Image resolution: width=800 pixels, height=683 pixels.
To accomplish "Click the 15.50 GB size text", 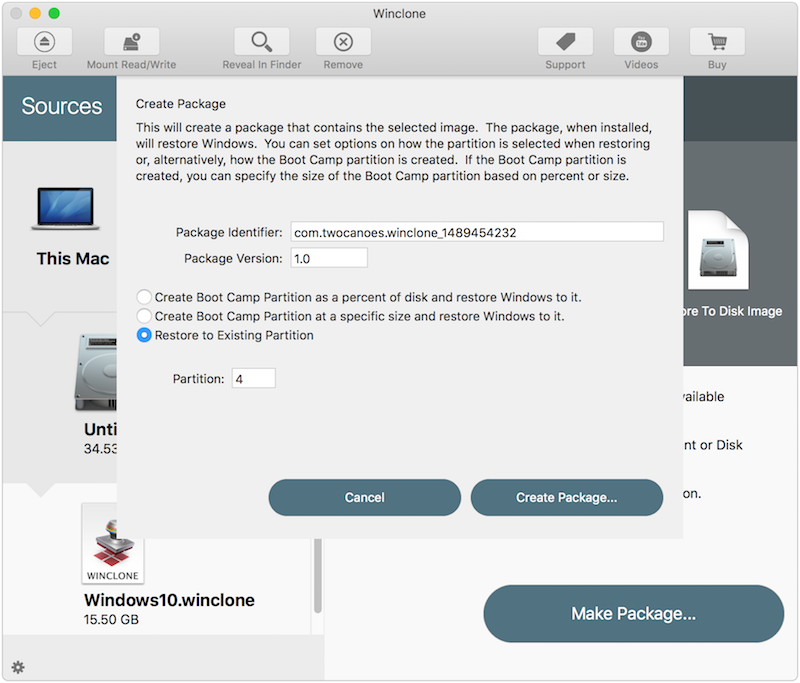I will [111, 620].
